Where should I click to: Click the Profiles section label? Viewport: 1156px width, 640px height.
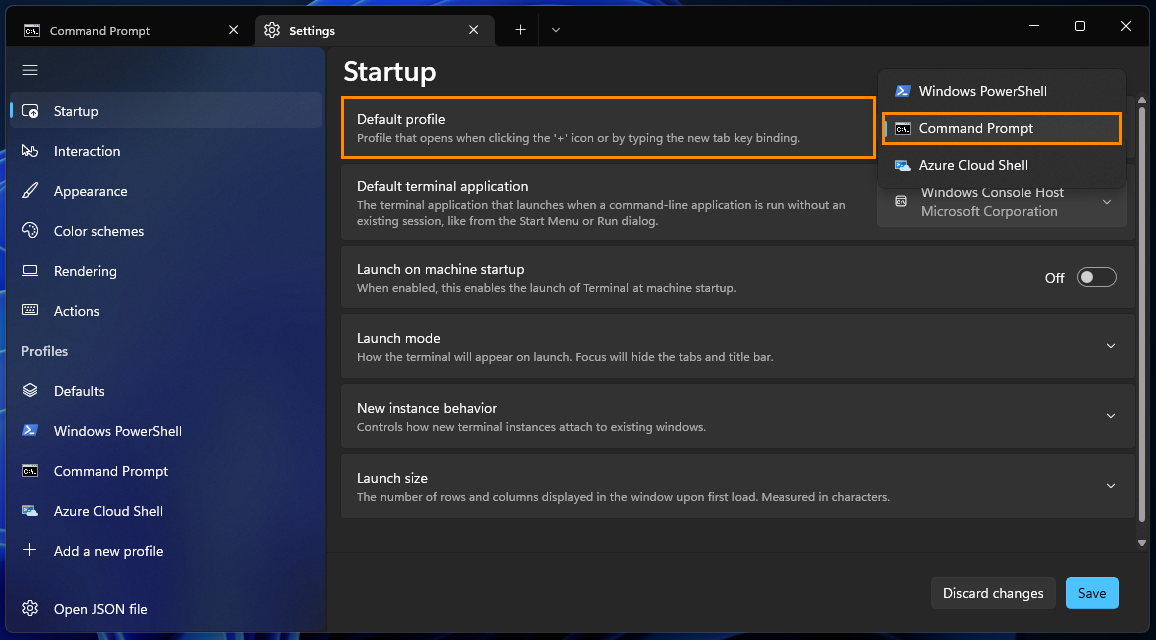[44, 351]
